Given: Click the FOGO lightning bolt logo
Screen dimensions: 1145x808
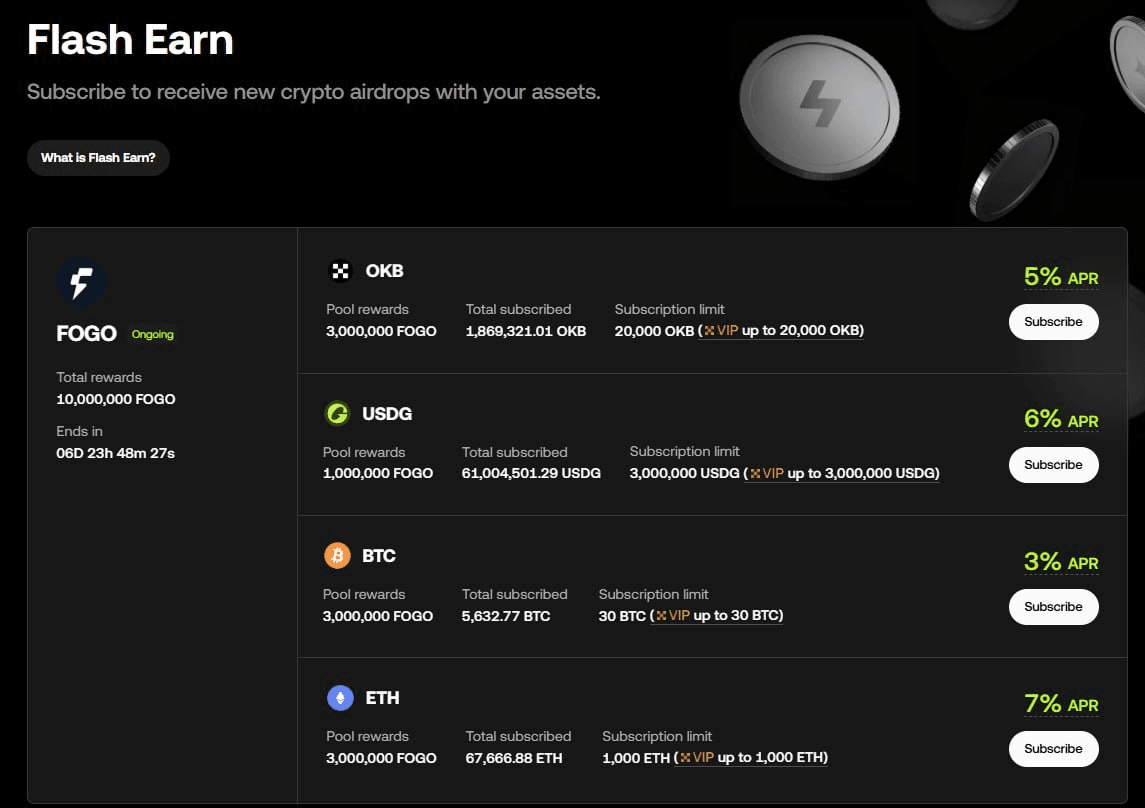Looking at the screenshot, I should [83, 282].
